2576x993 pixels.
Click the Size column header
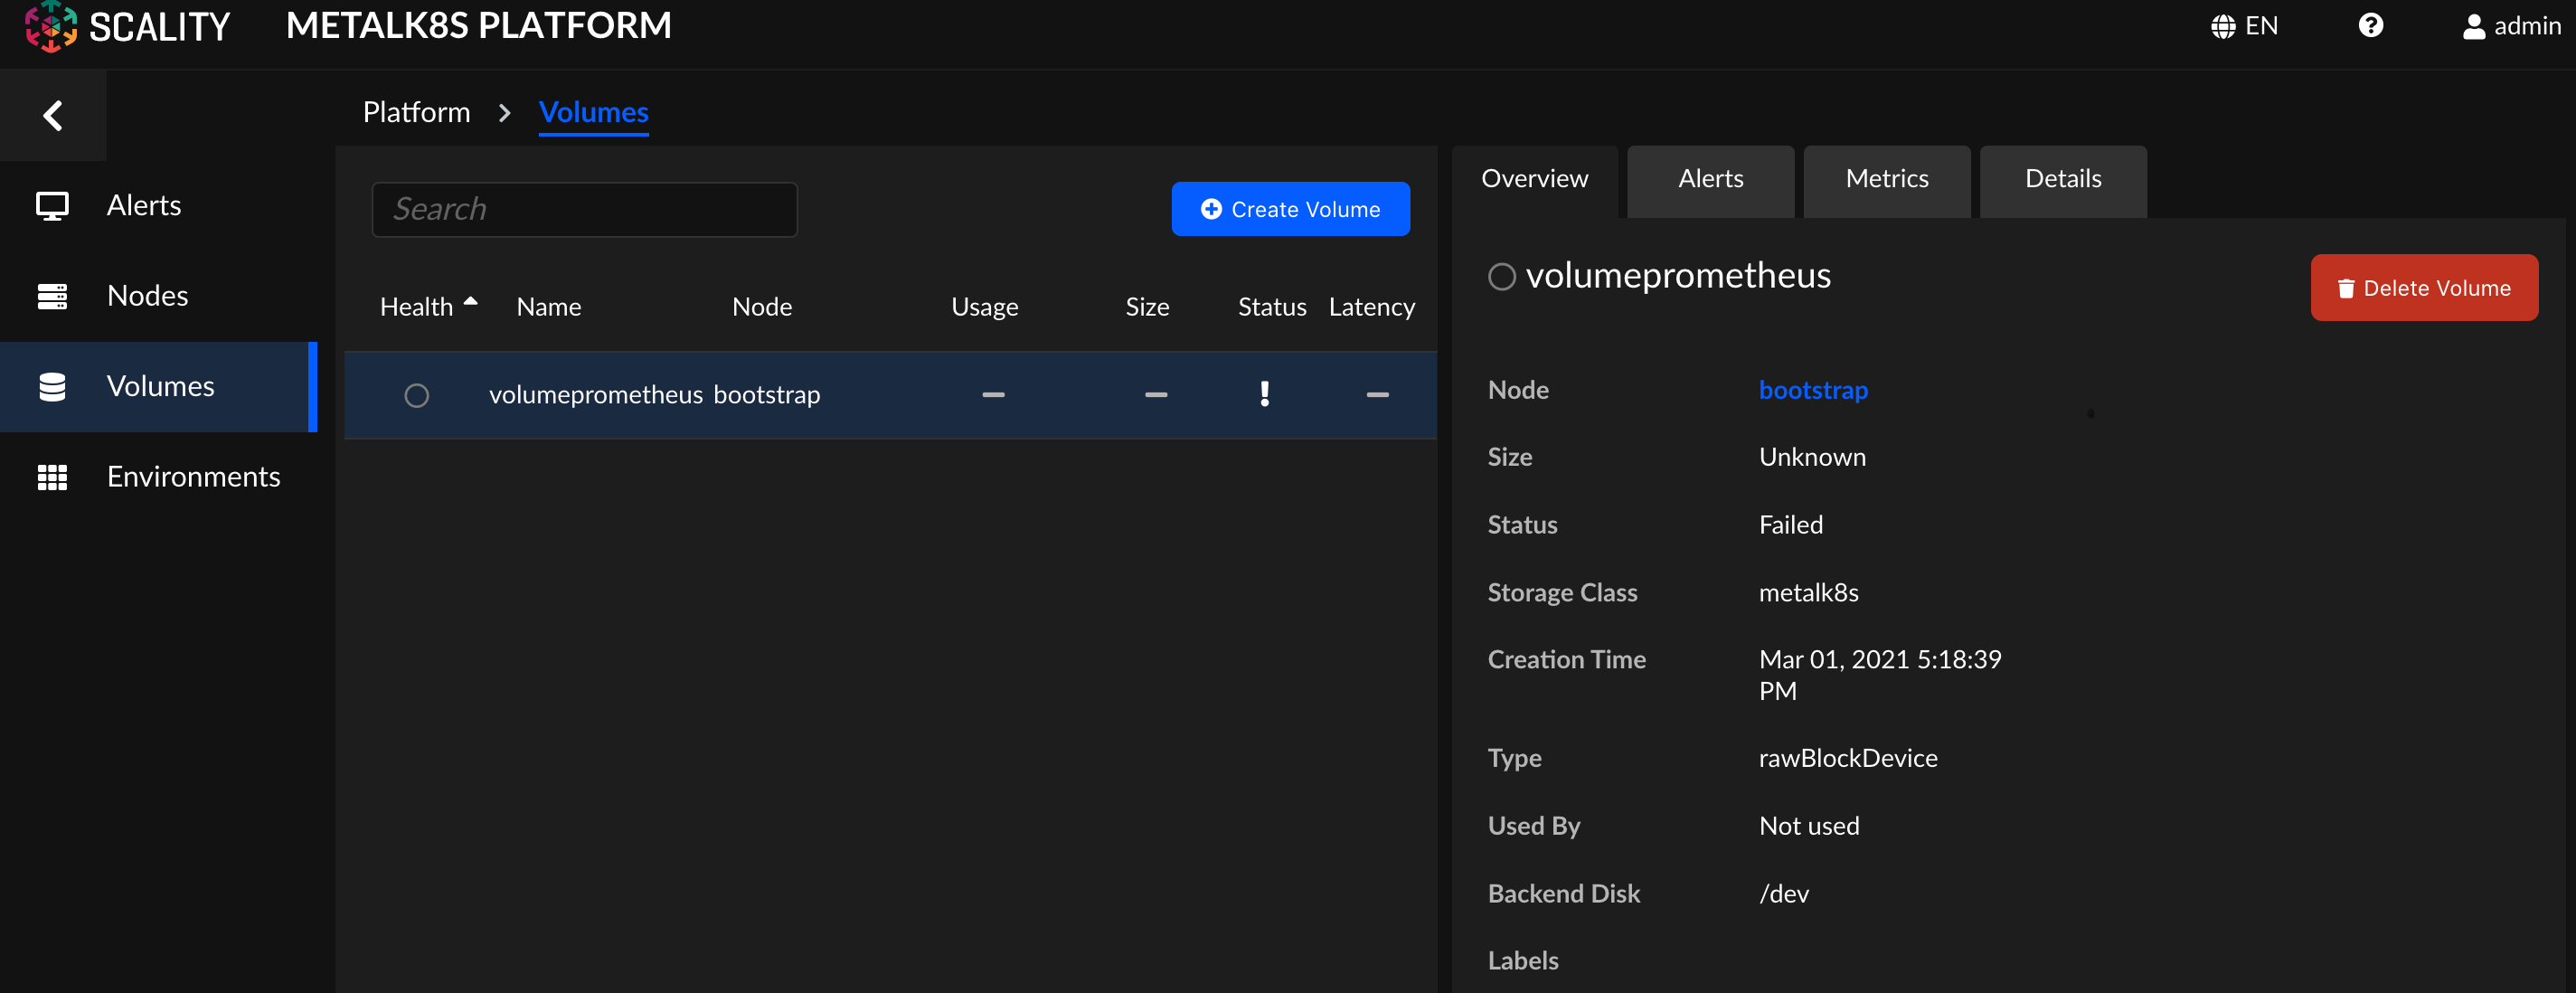[x=1147, y=307]
